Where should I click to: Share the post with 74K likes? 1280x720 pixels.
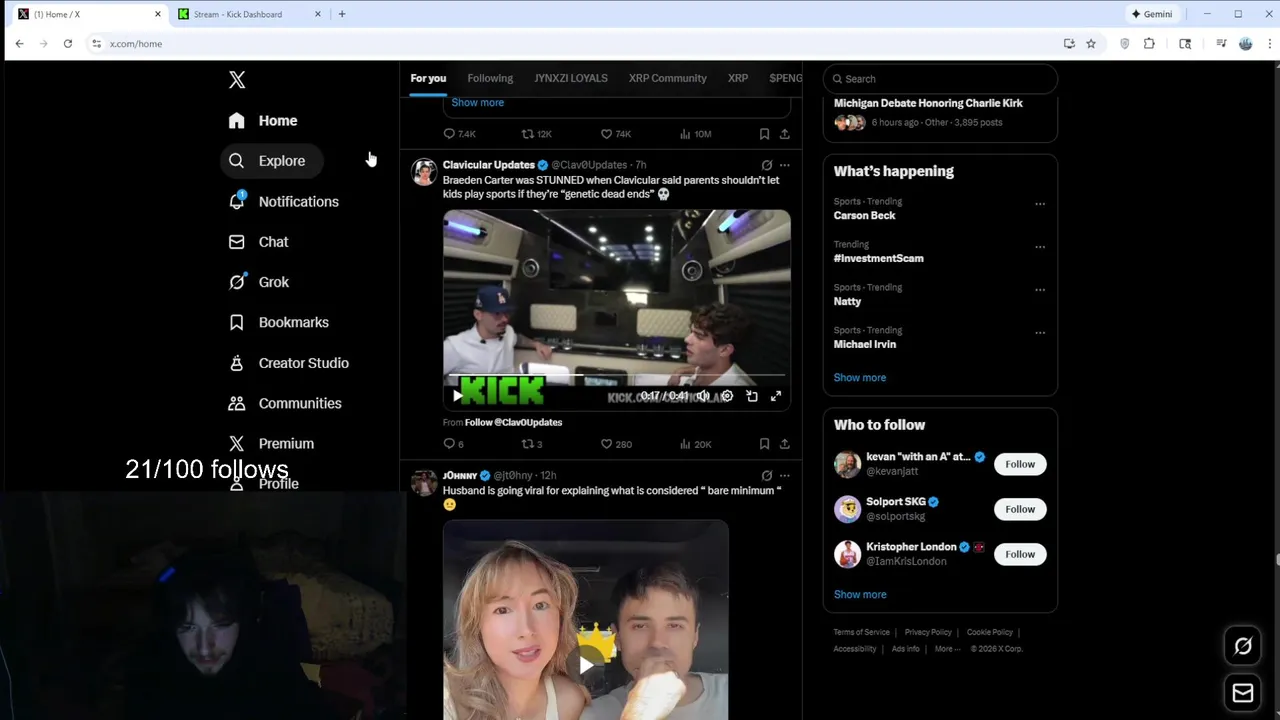784,134
